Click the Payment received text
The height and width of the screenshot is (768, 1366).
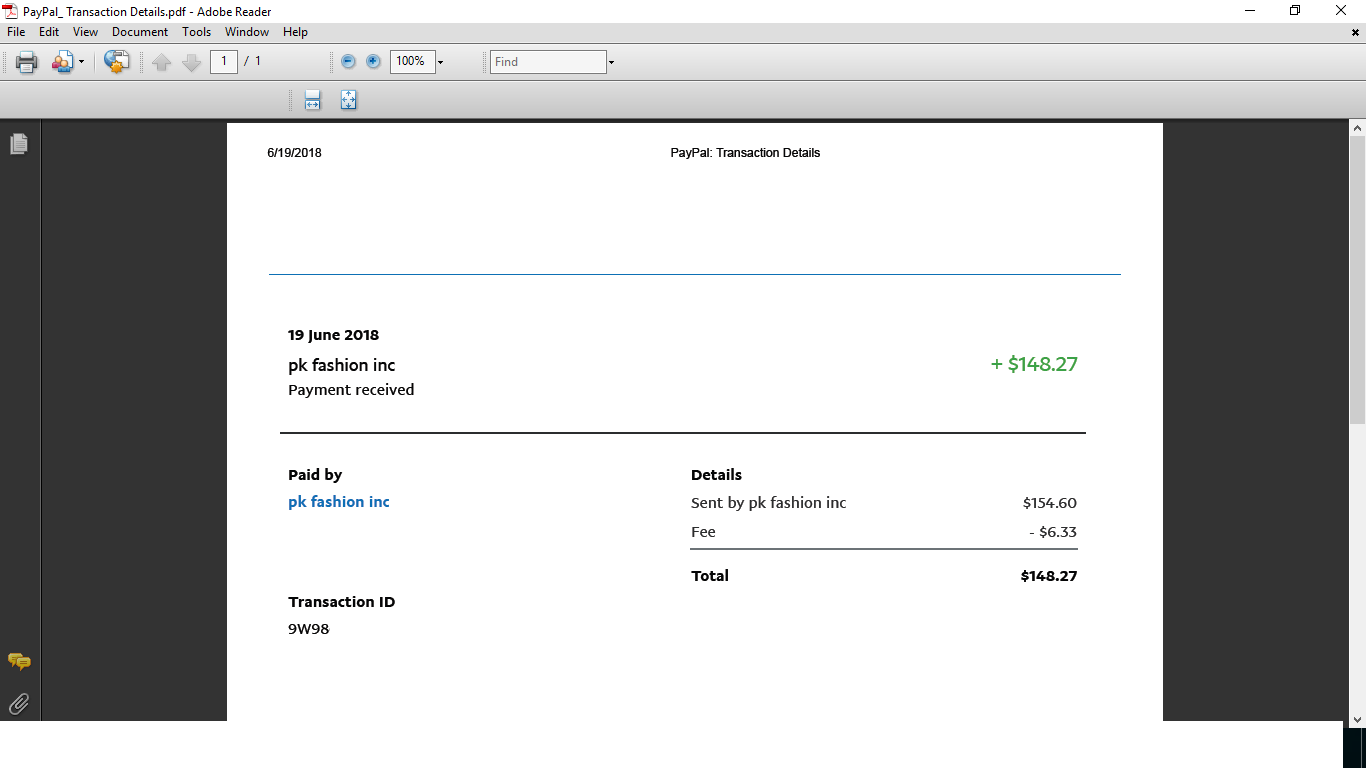(351, 390)
